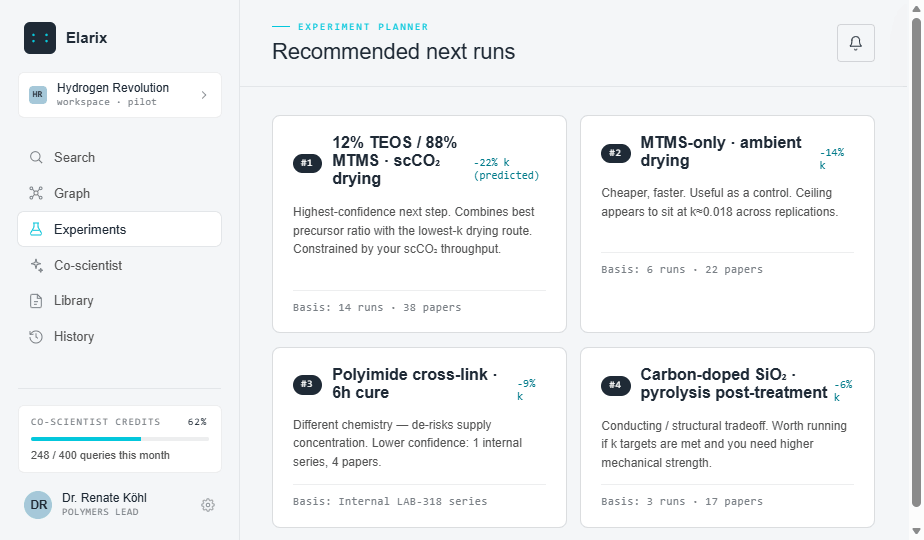This screenshot has height=540, width=924.
Task: Click the #4 rank badge
Action: point(615,386)
